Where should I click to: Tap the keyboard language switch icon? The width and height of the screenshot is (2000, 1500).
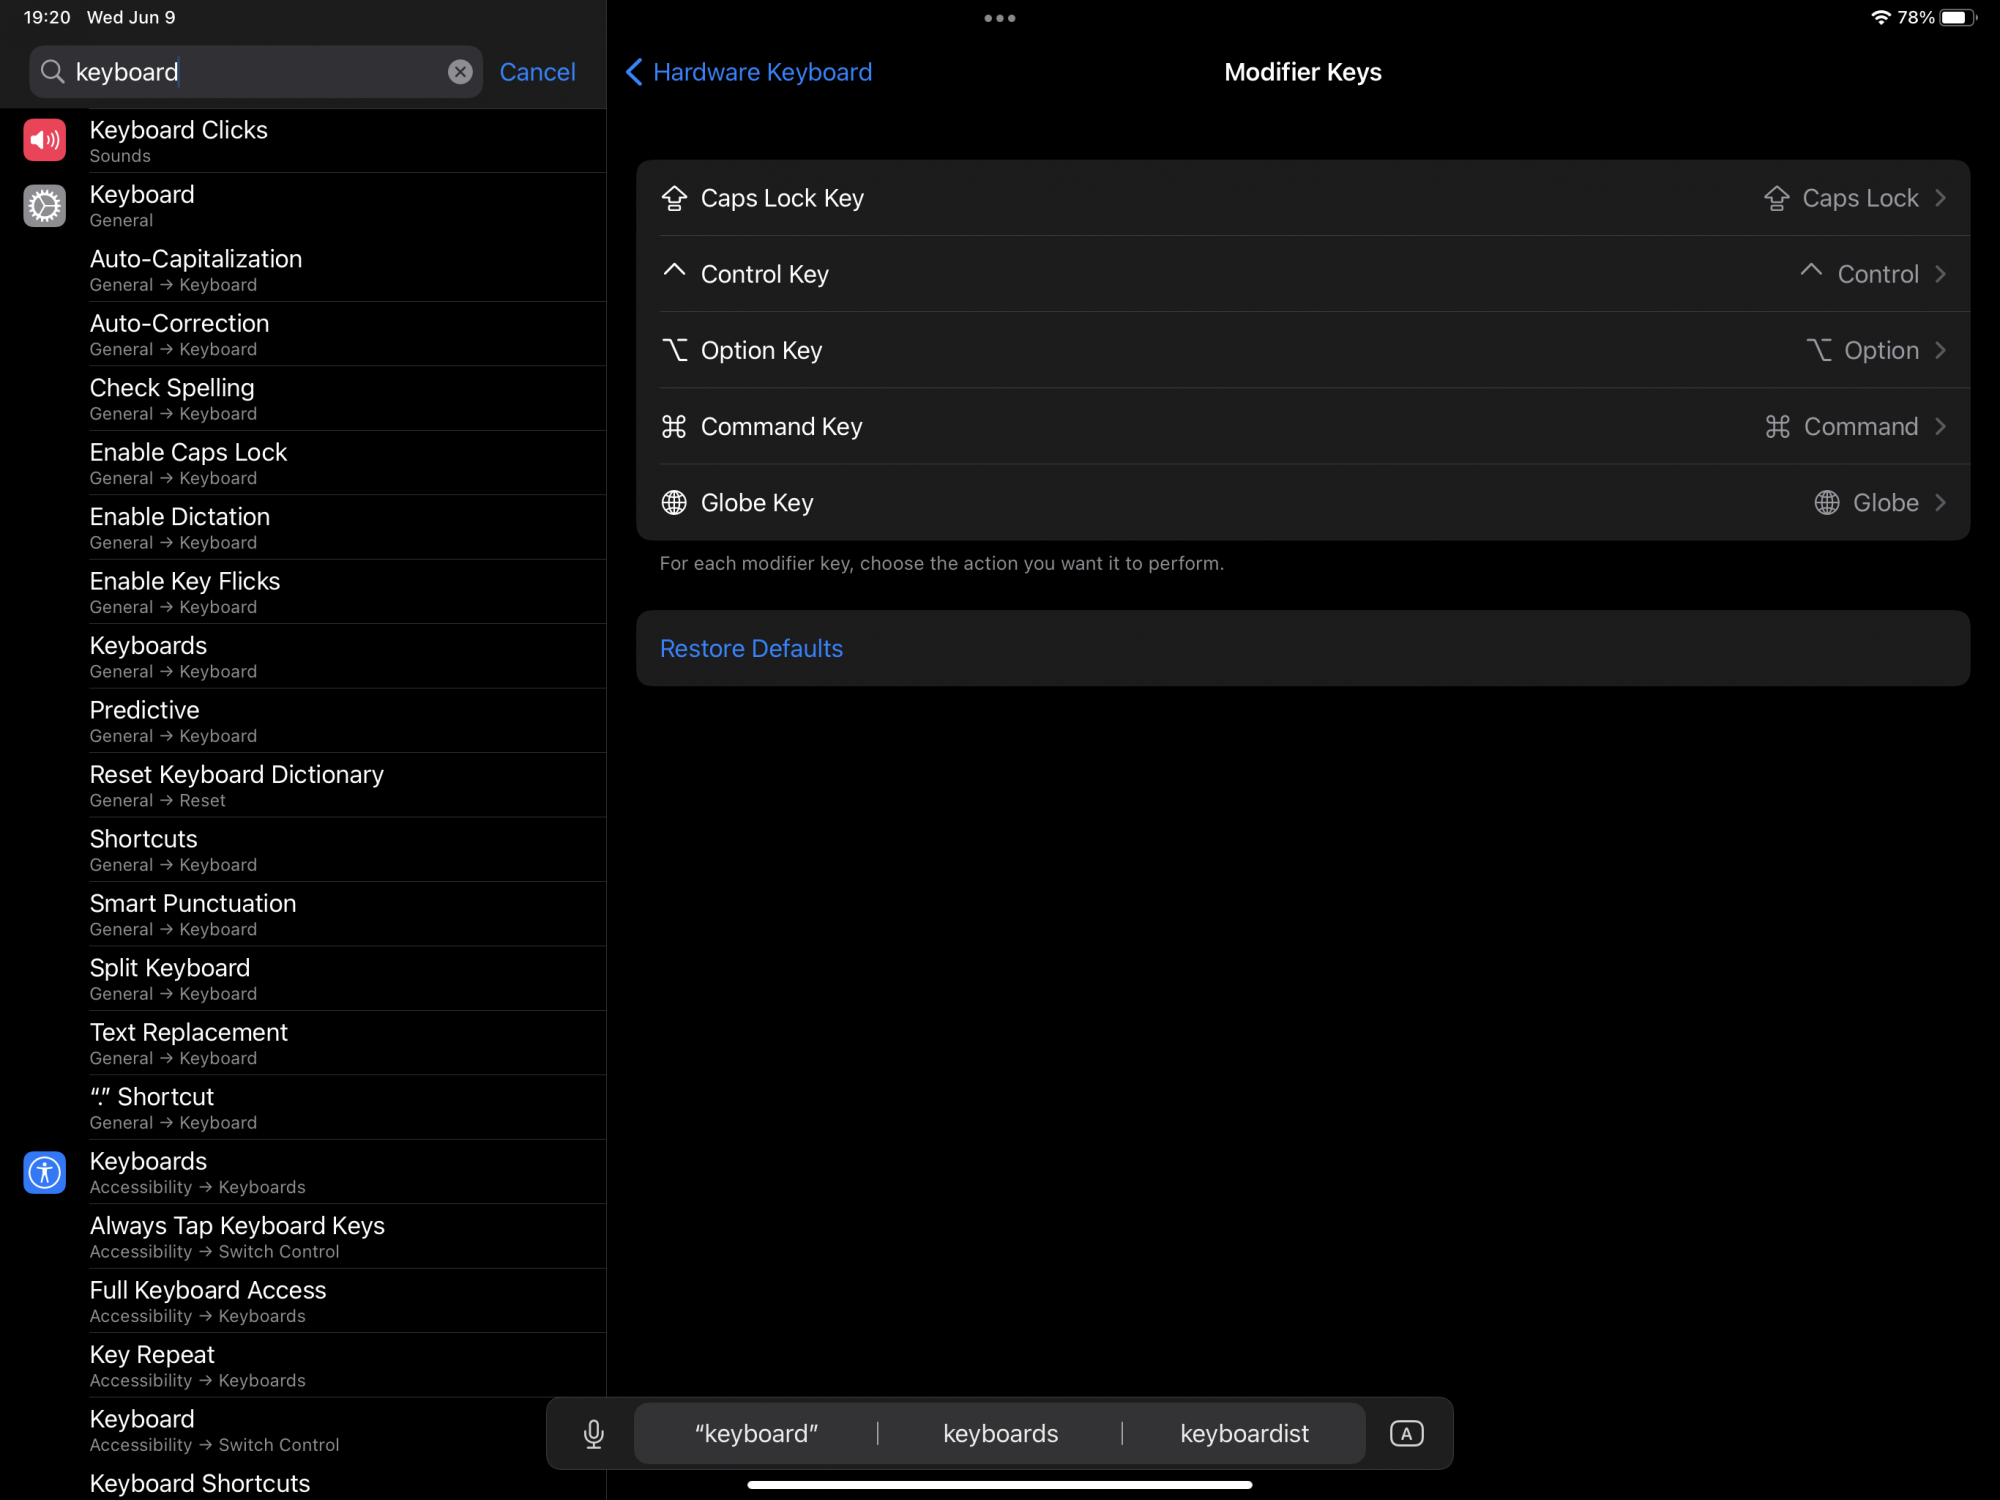(x=1406, y=1433)
